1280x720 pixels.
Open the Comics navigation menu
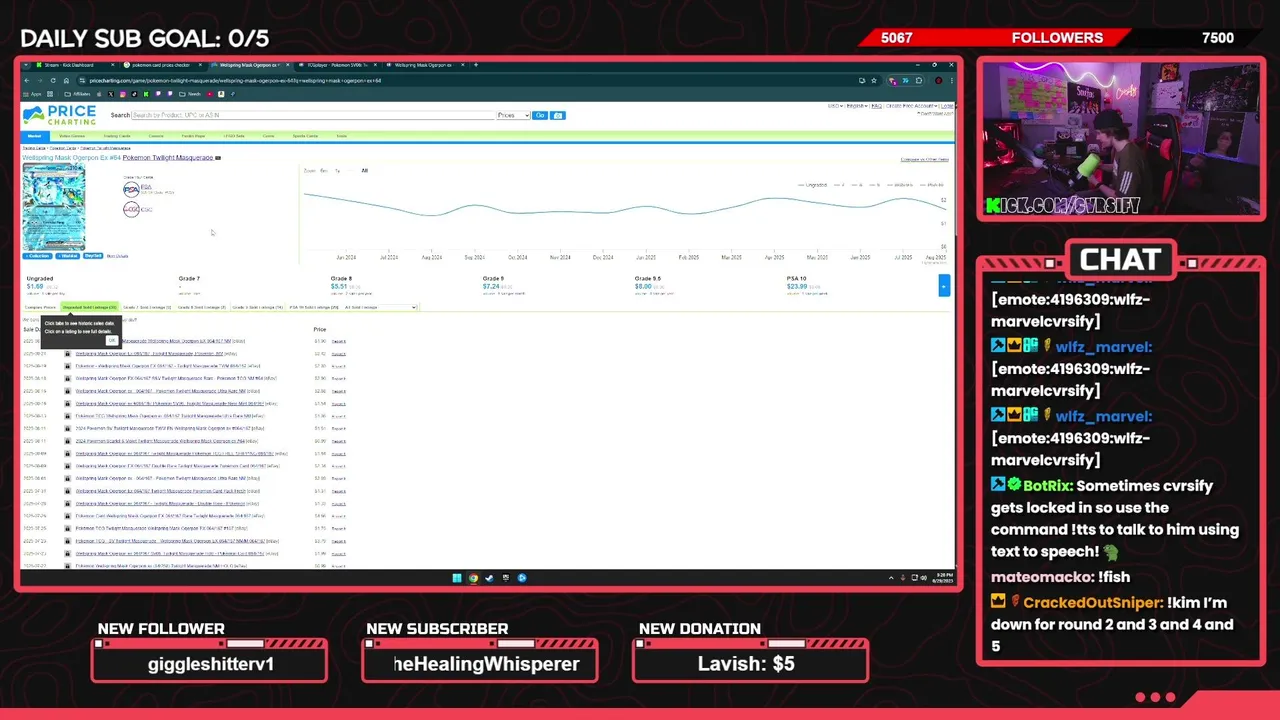[x=156, y=136]
